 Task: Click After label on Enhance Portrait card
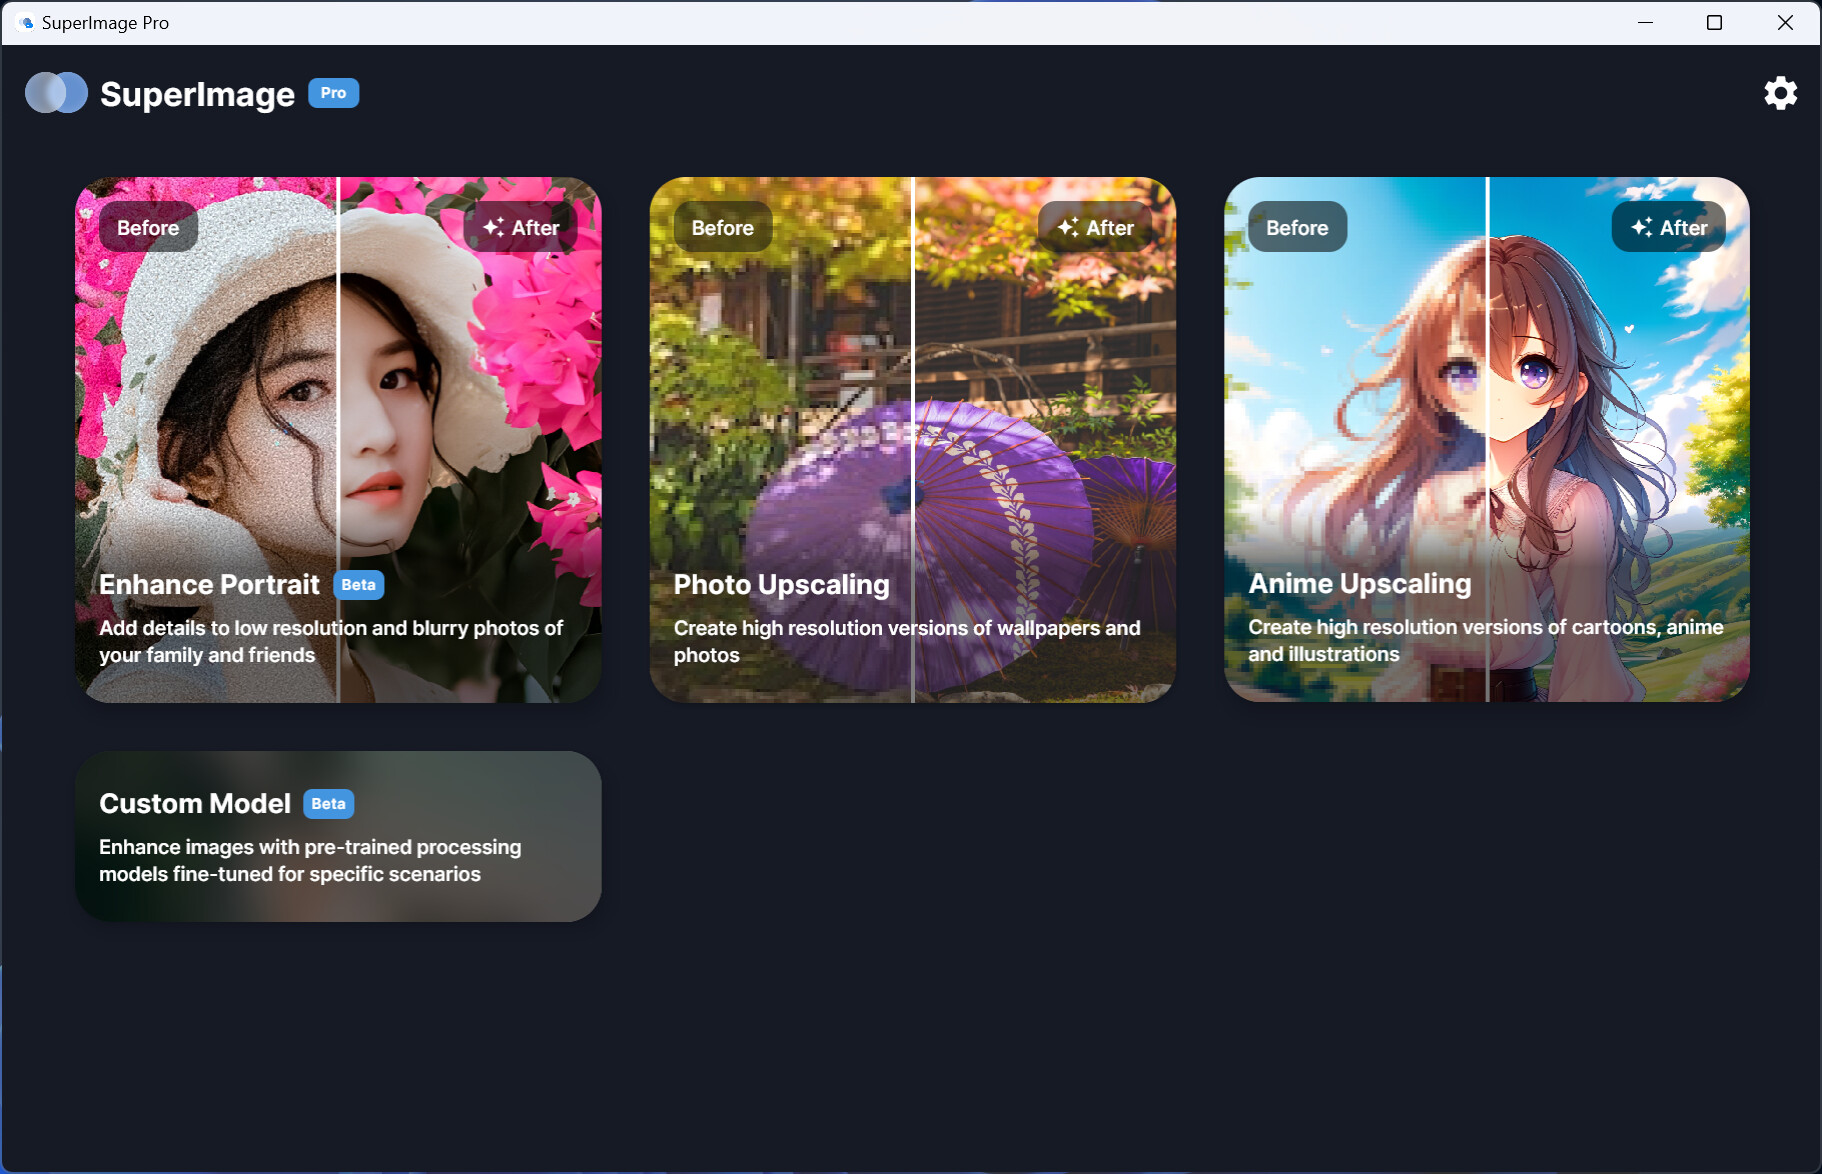pos(521,227)
